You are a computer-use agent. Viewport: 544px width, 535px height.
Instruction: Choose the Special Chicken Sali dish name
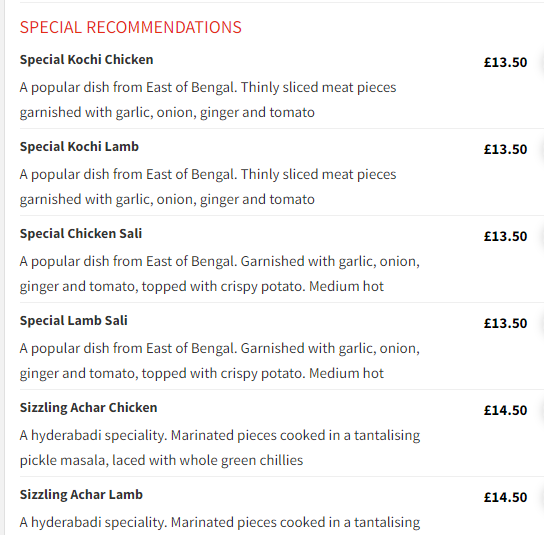coord(81,234)
